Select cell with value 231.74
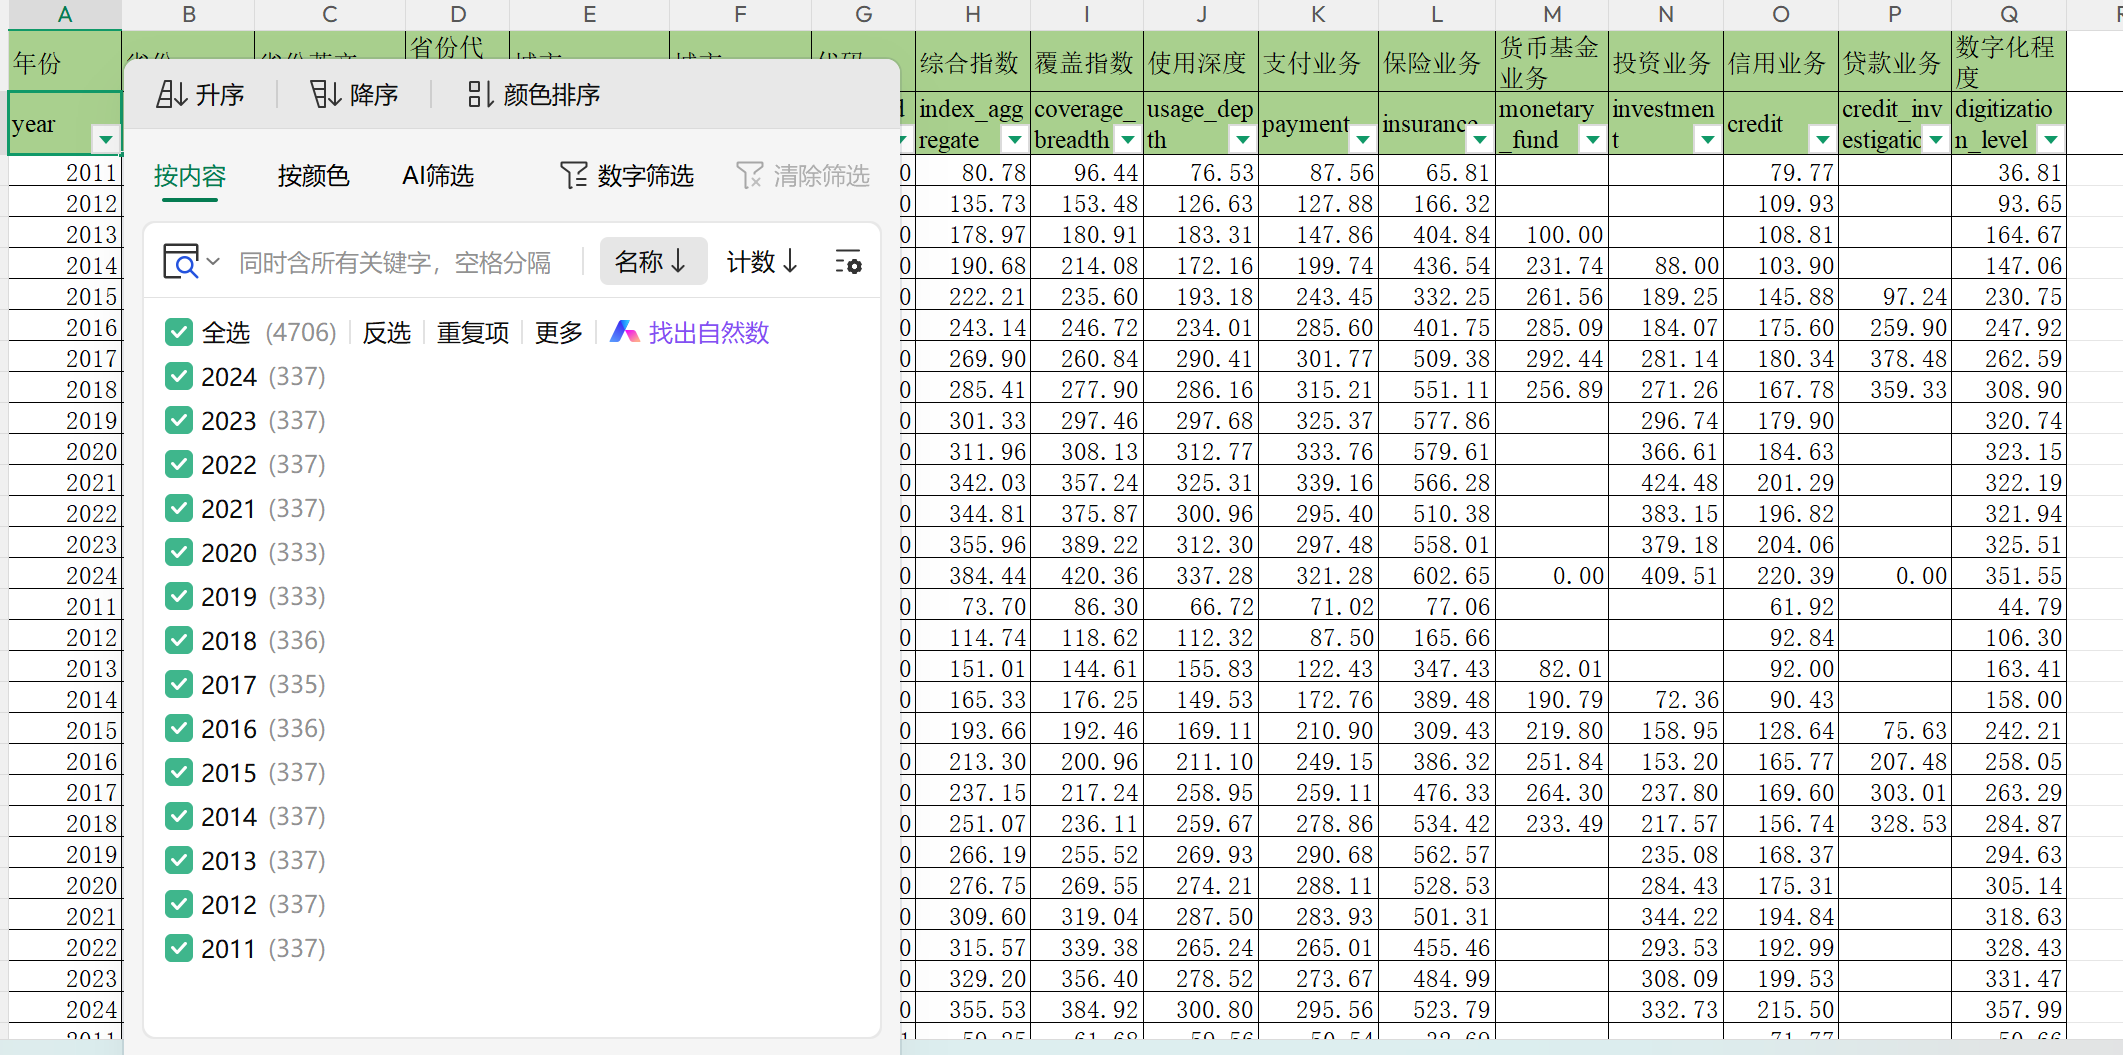The width and height of the screenshot is (2123, 1055). (1552, 266)
